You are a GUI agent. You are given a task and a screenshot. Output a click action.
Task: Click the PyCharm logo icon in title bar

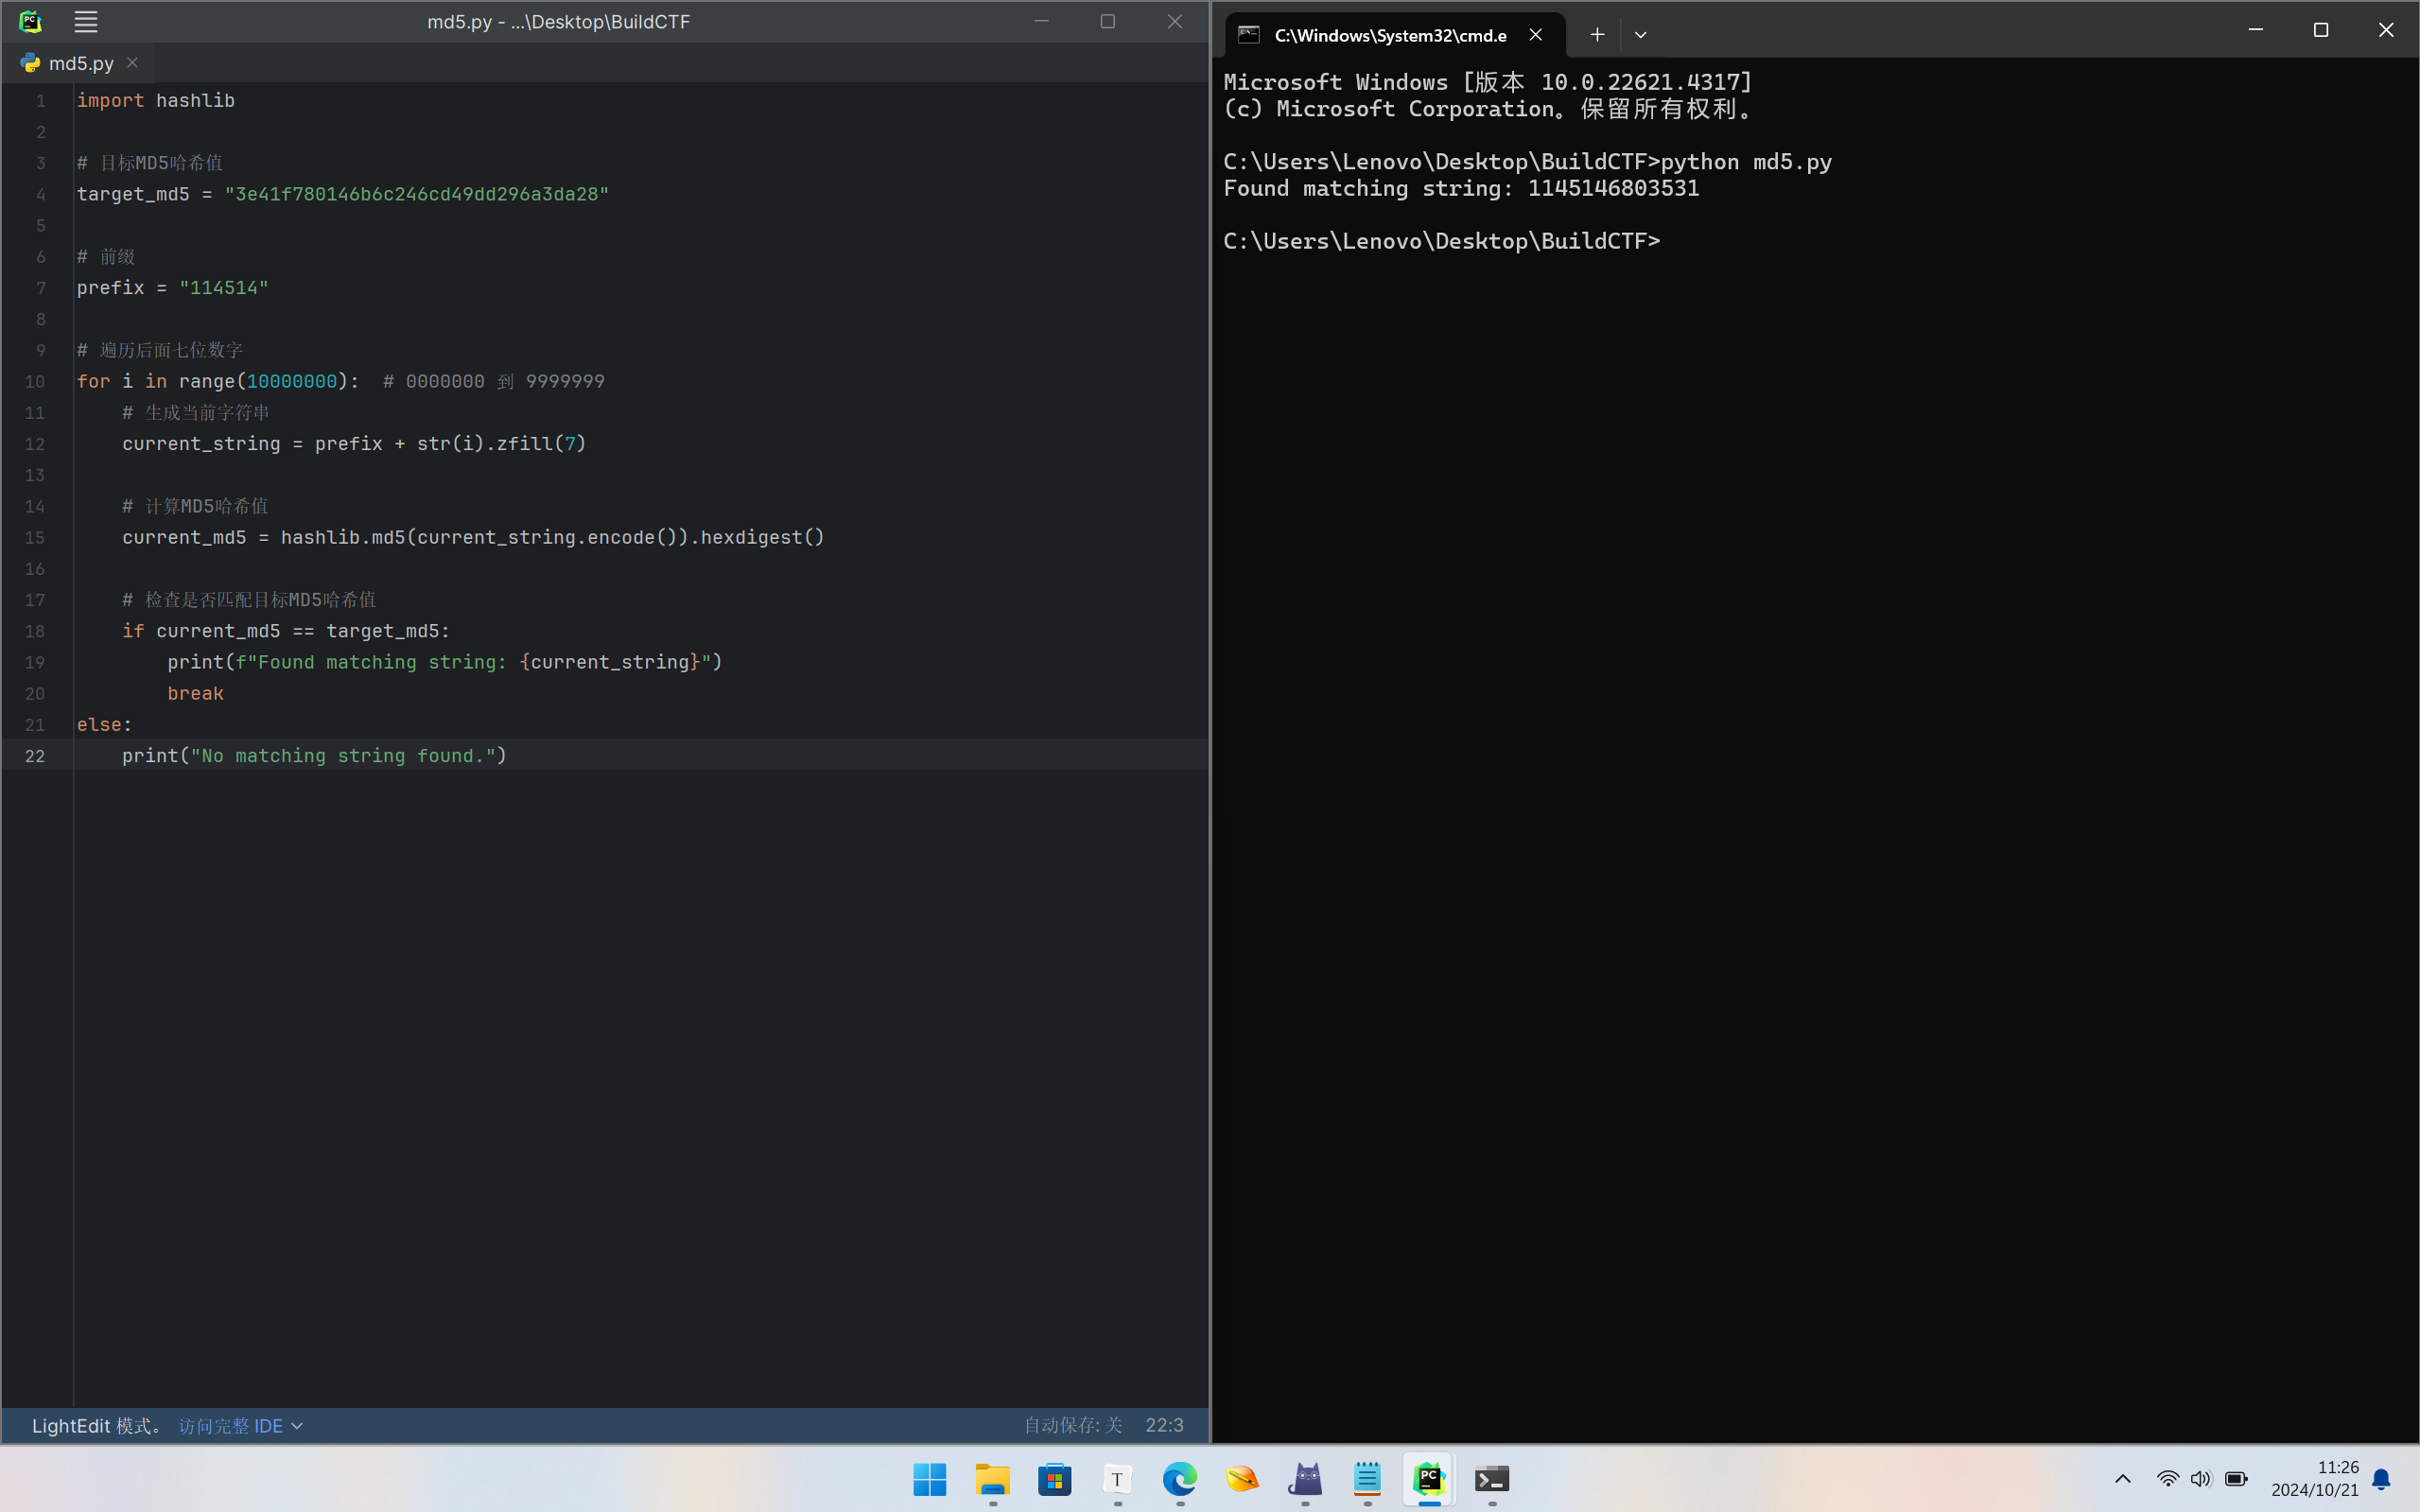pyautogui.click(x=30, y=21)
